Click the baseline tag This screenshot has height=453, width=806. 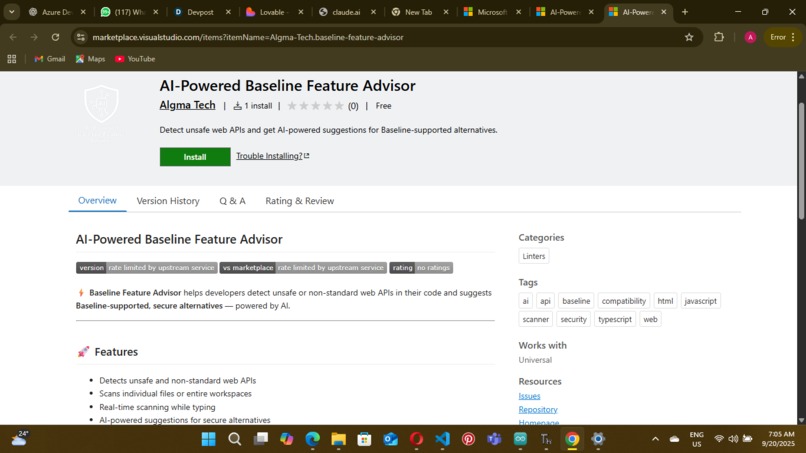coord(576,301)
